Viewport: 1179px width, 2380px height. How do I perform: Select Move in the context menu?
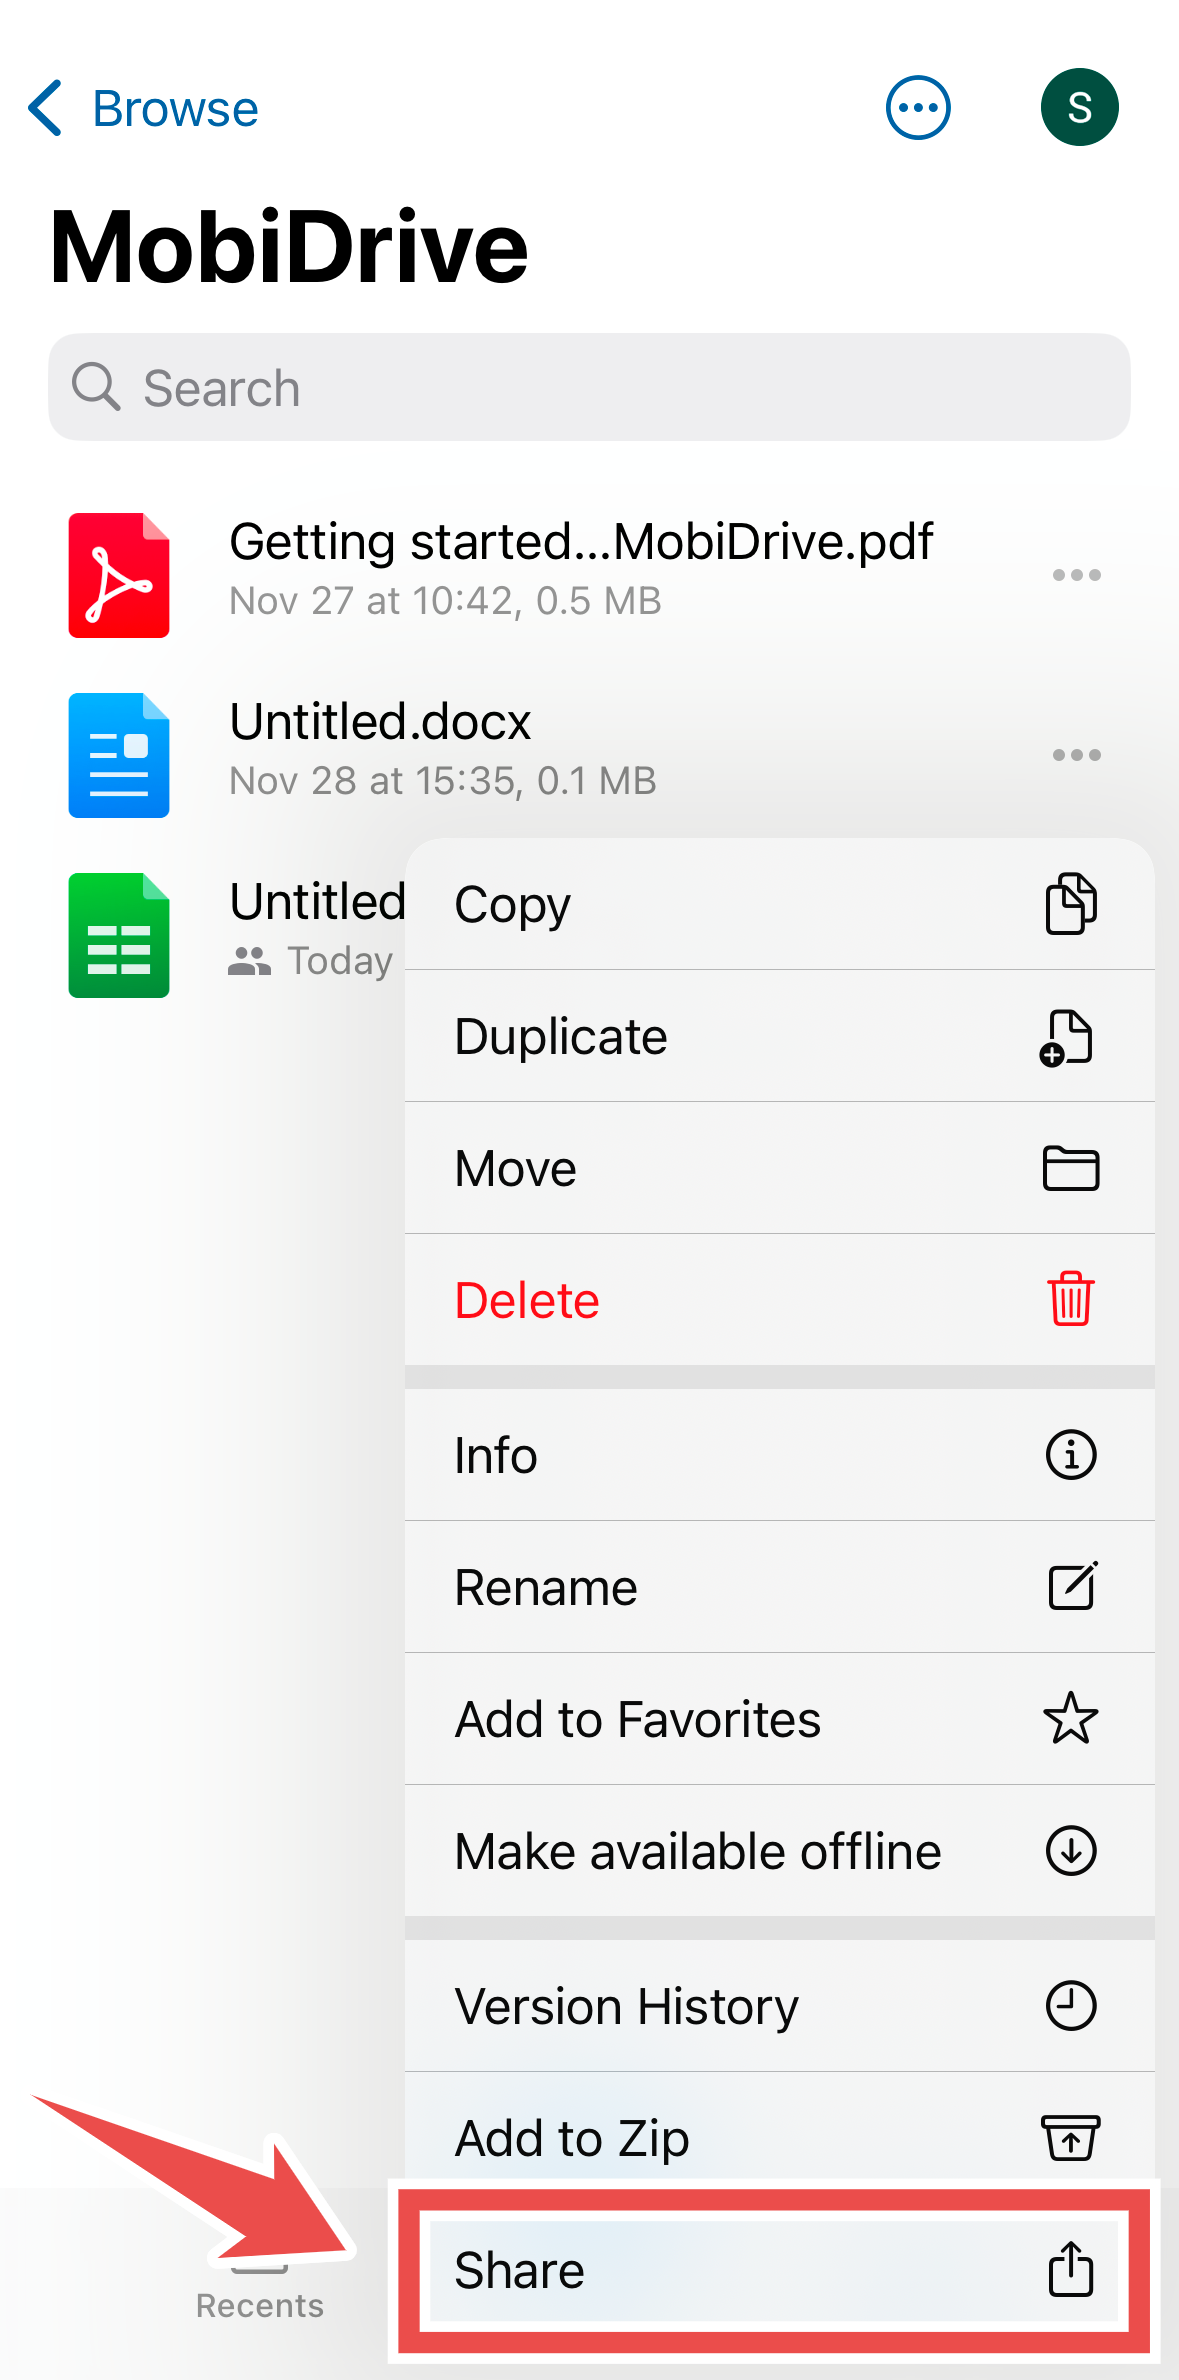pos(780,1168)
